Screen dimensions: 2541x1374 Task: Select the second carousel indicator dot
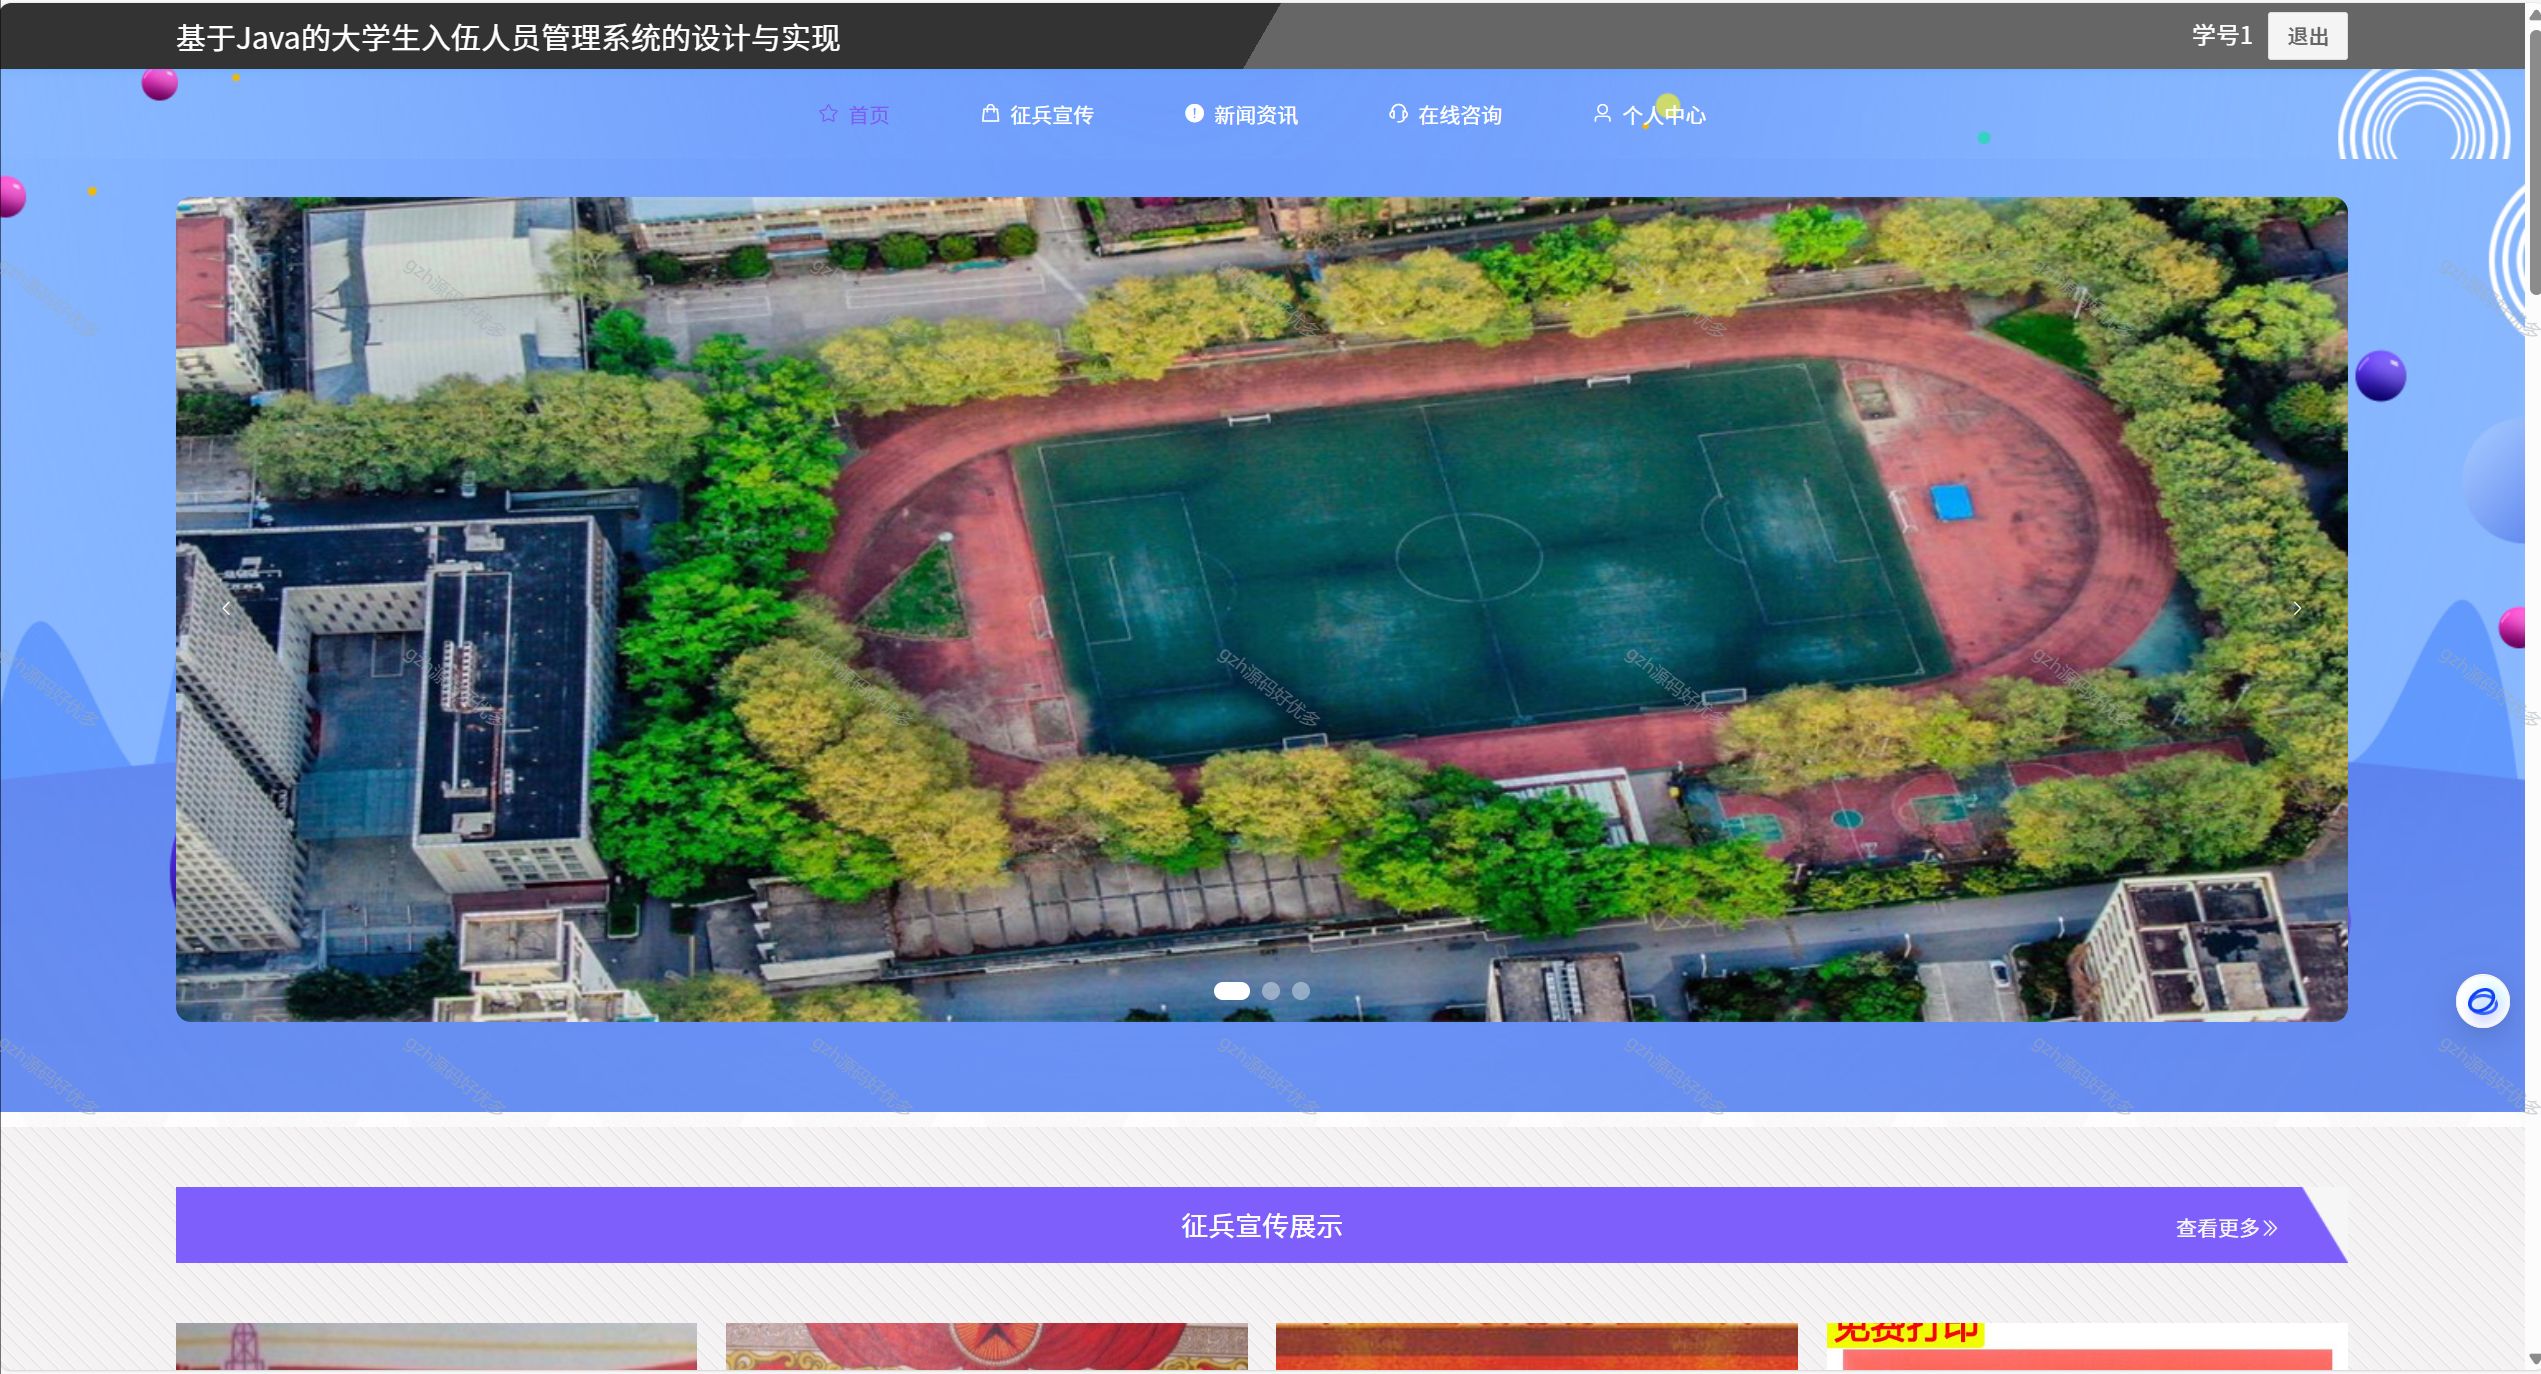[x=1271, y=991]
